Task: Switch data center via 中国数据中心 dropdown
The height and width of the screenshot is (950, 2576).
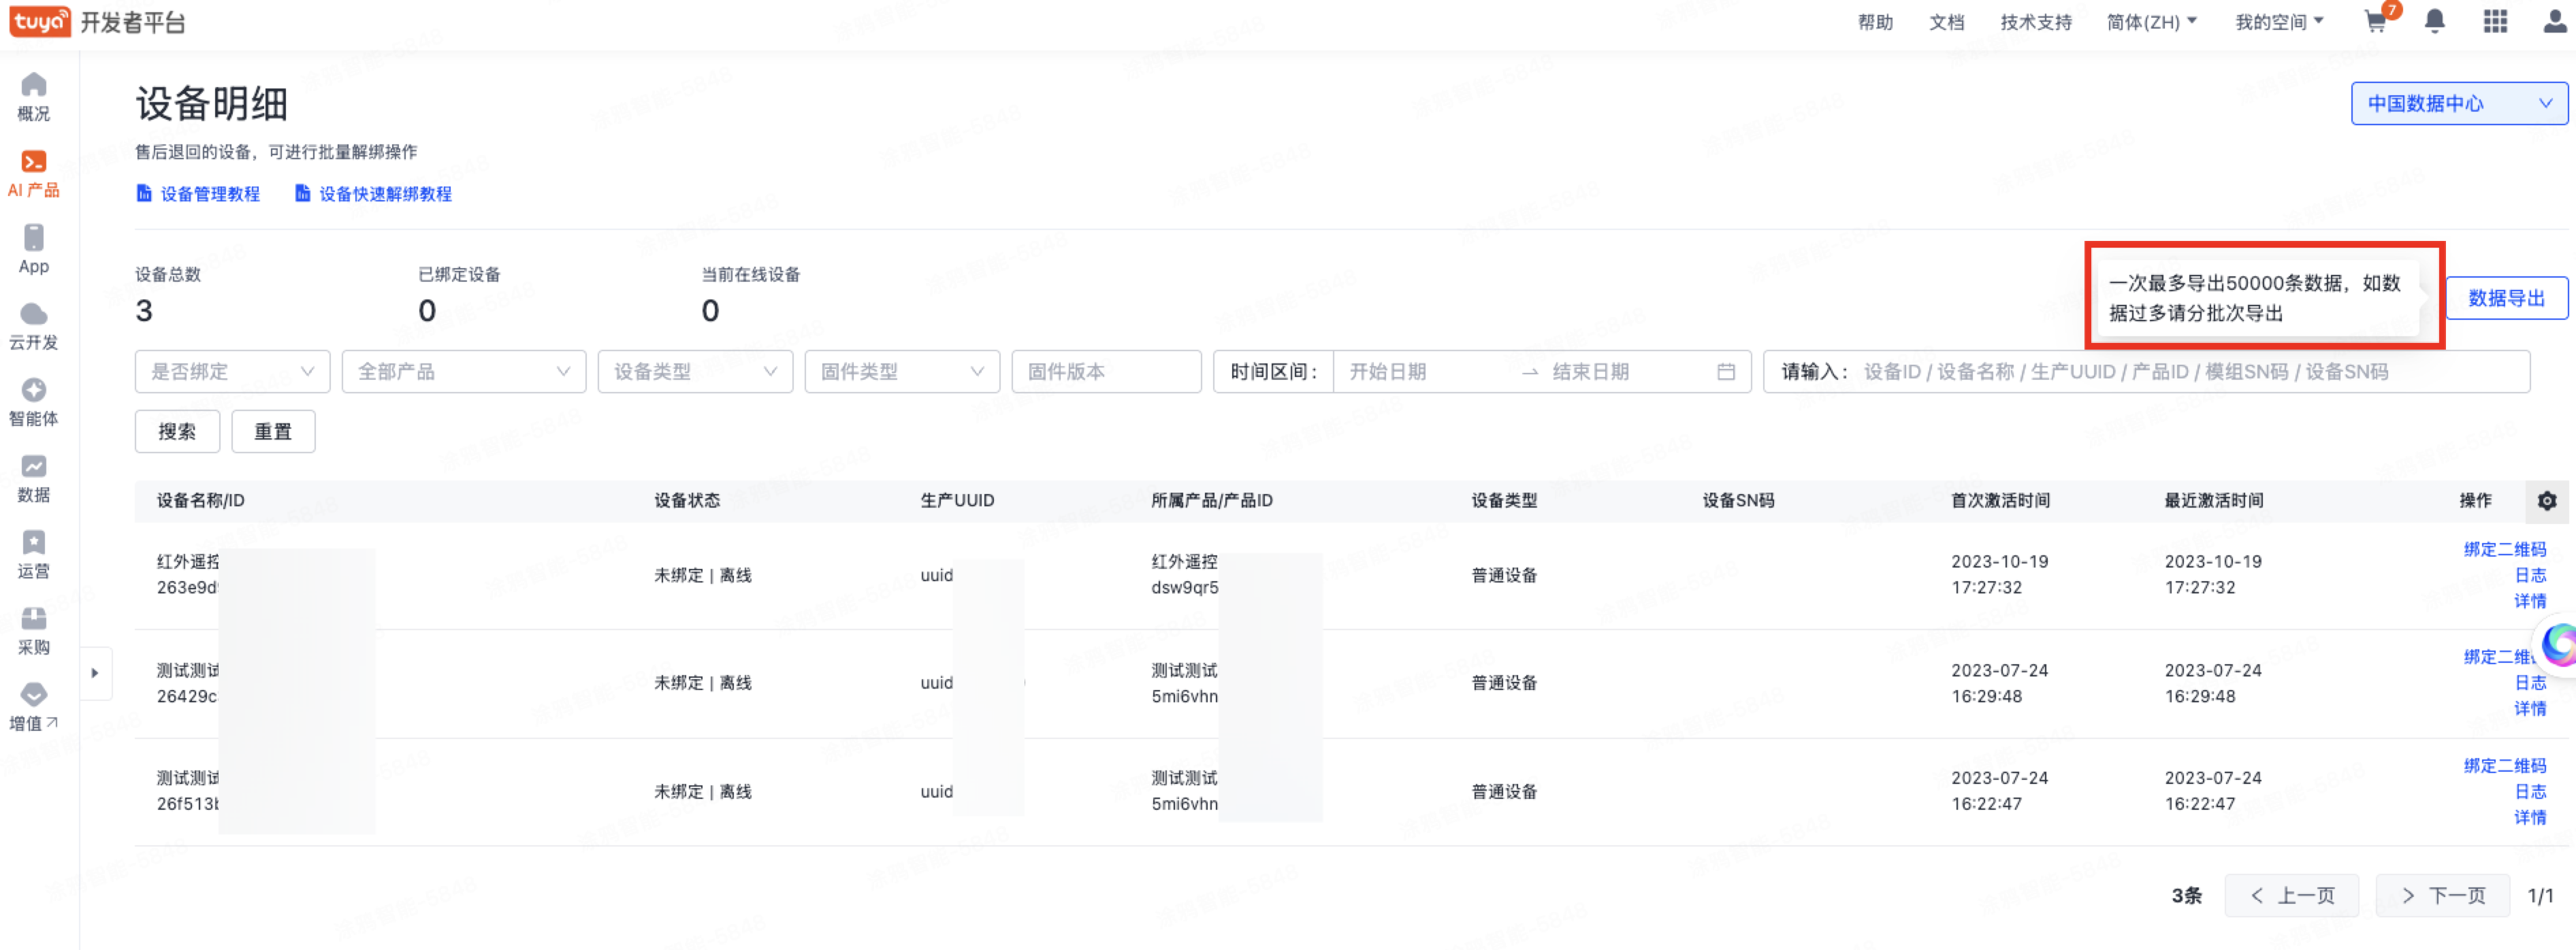Action: pos(2458,104)
